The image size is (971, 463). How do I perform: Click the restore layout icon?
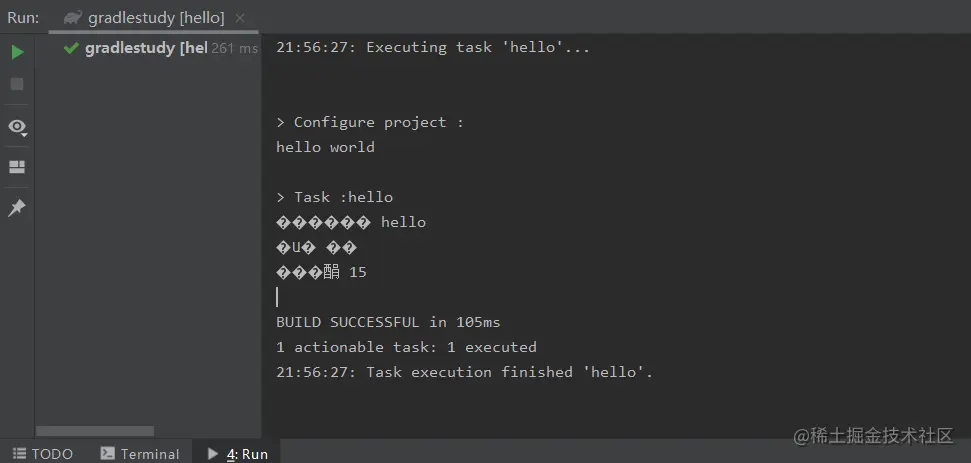(x=17, y=167)
